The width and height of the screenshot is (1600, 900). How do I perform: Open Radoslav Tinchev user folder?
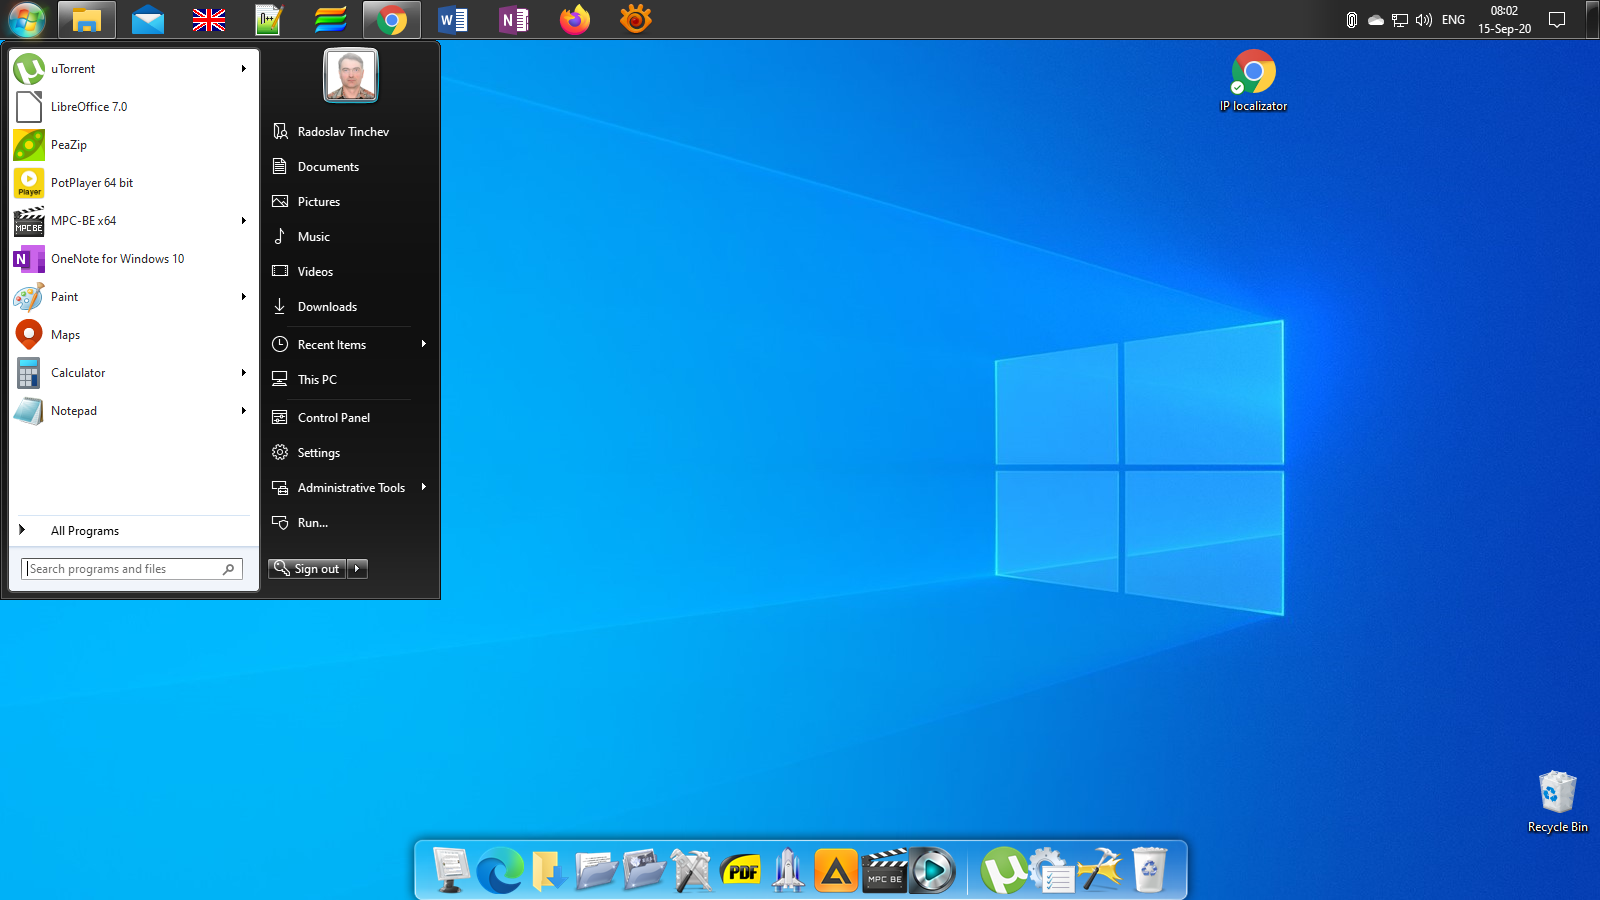[350, 132]
